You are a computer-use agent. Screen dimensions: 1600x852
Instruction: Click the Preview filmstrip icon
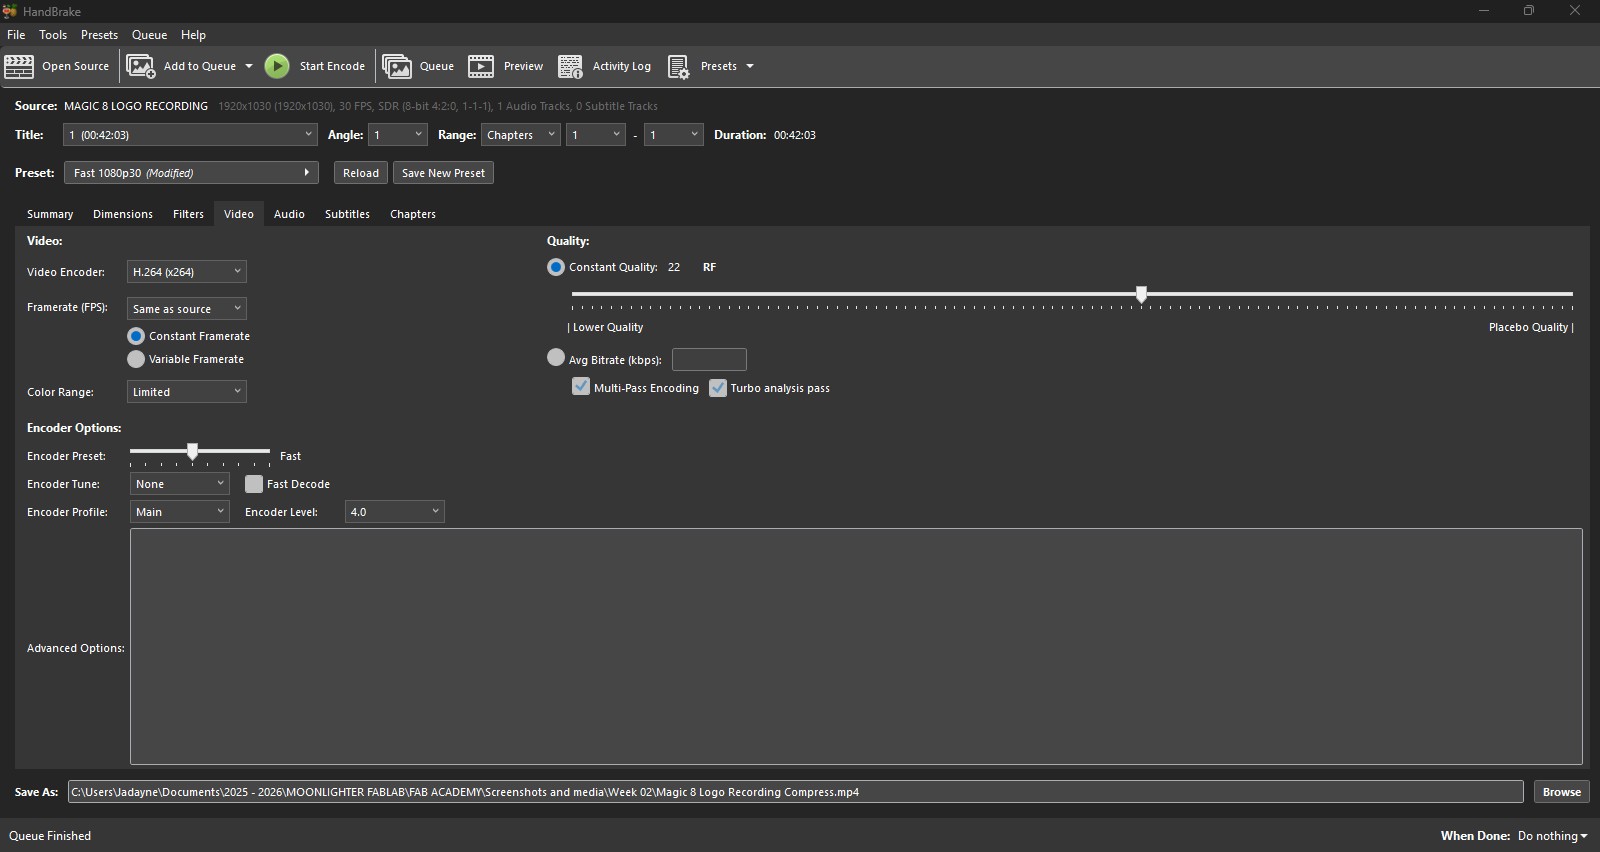pyautogui.click(x=481, y=66)
